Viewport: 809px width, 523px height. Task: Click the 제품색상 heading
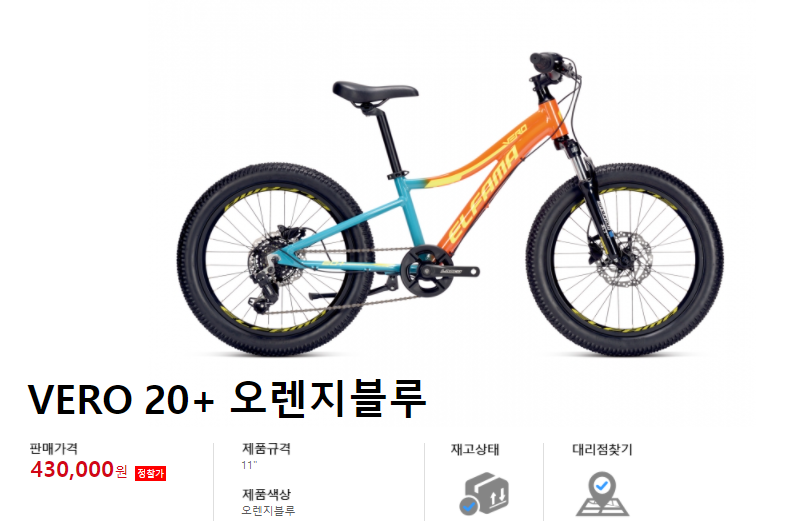coord(266,494)
